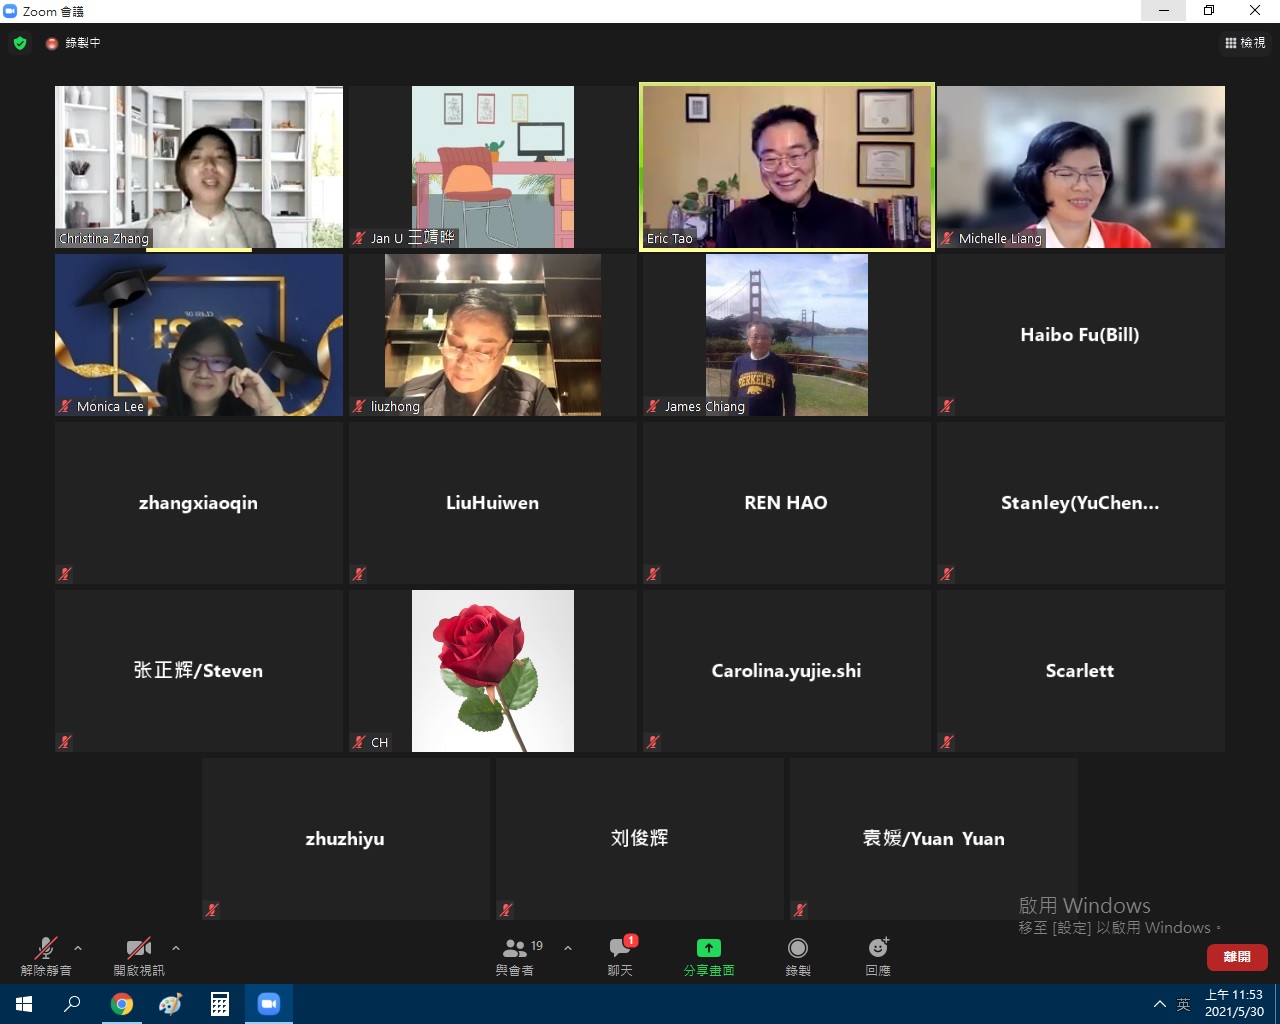The height and width of the screenshot is (1024, 1280).
Task: Open the chat panel with unread badge
Action: coord(620,948)
